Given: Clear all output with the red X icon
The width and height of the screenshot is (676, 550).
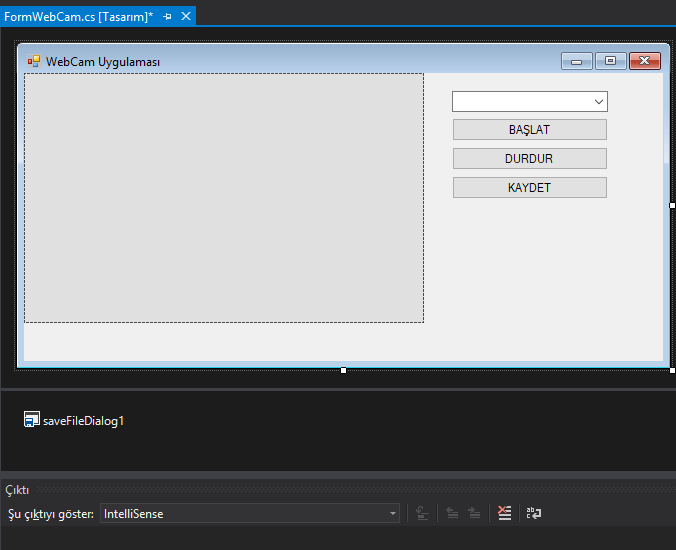Looking at the screenshot, I should click(x=504, y=513).
